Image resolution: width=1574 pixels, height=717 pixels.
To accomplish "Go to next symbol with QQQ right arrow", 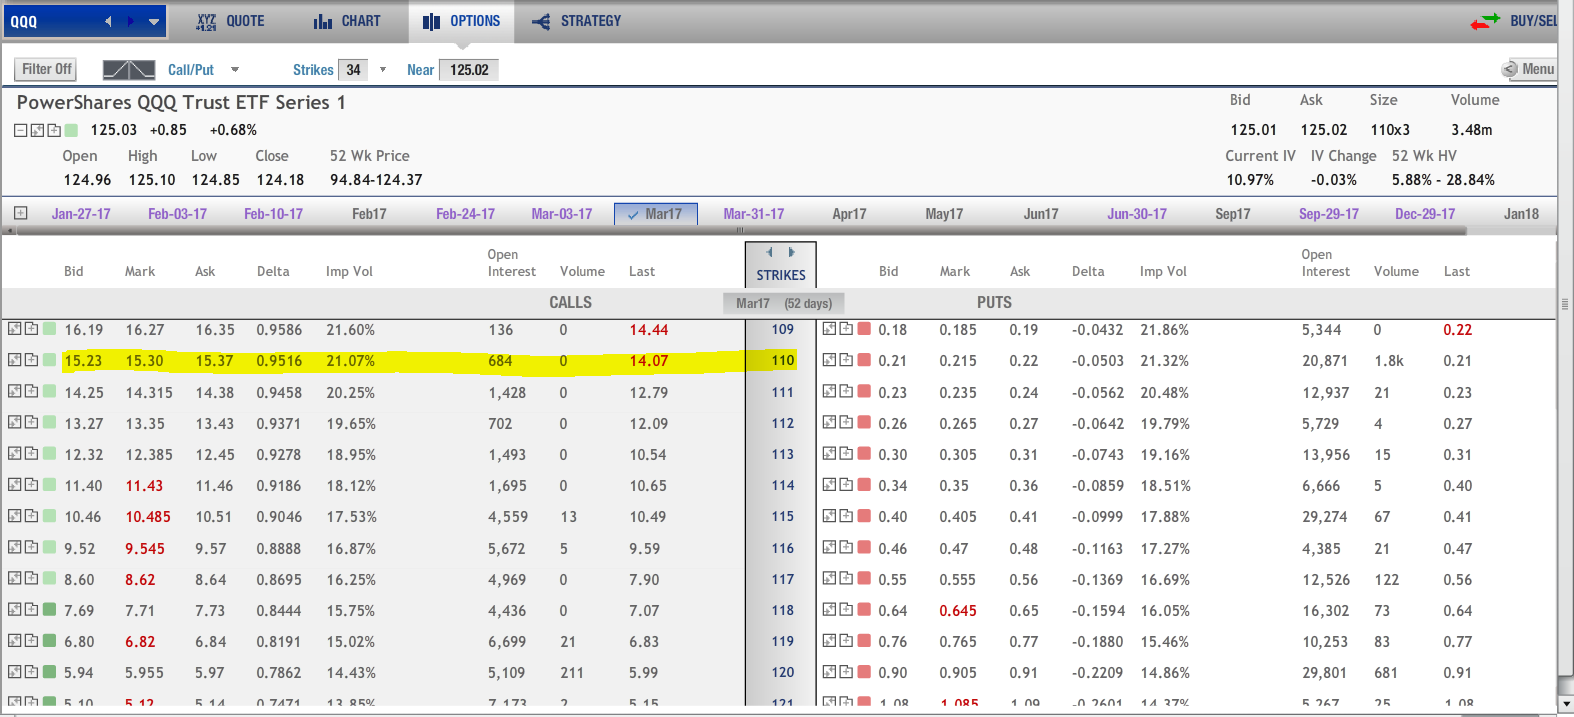I will pos(132,21).
